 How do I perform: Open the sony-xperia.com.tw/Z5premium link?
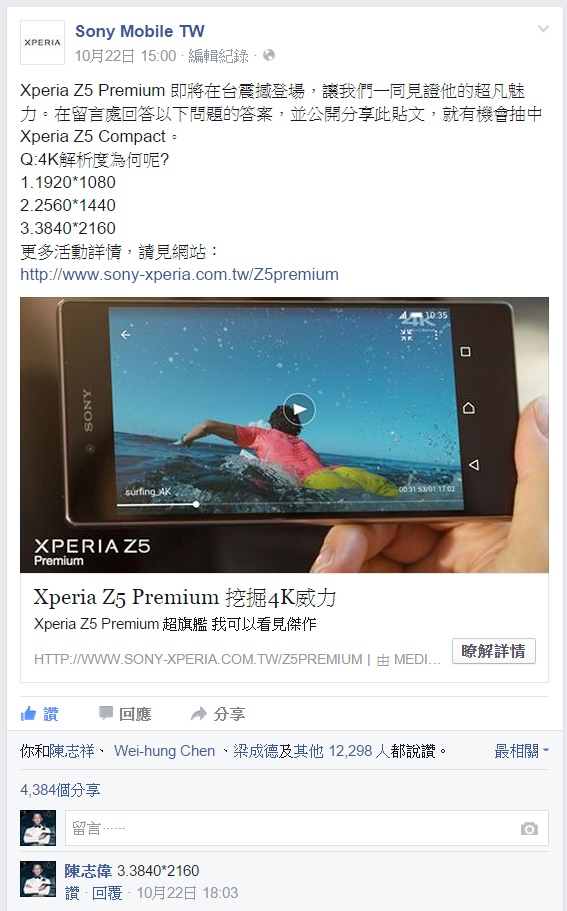point(180,274)
